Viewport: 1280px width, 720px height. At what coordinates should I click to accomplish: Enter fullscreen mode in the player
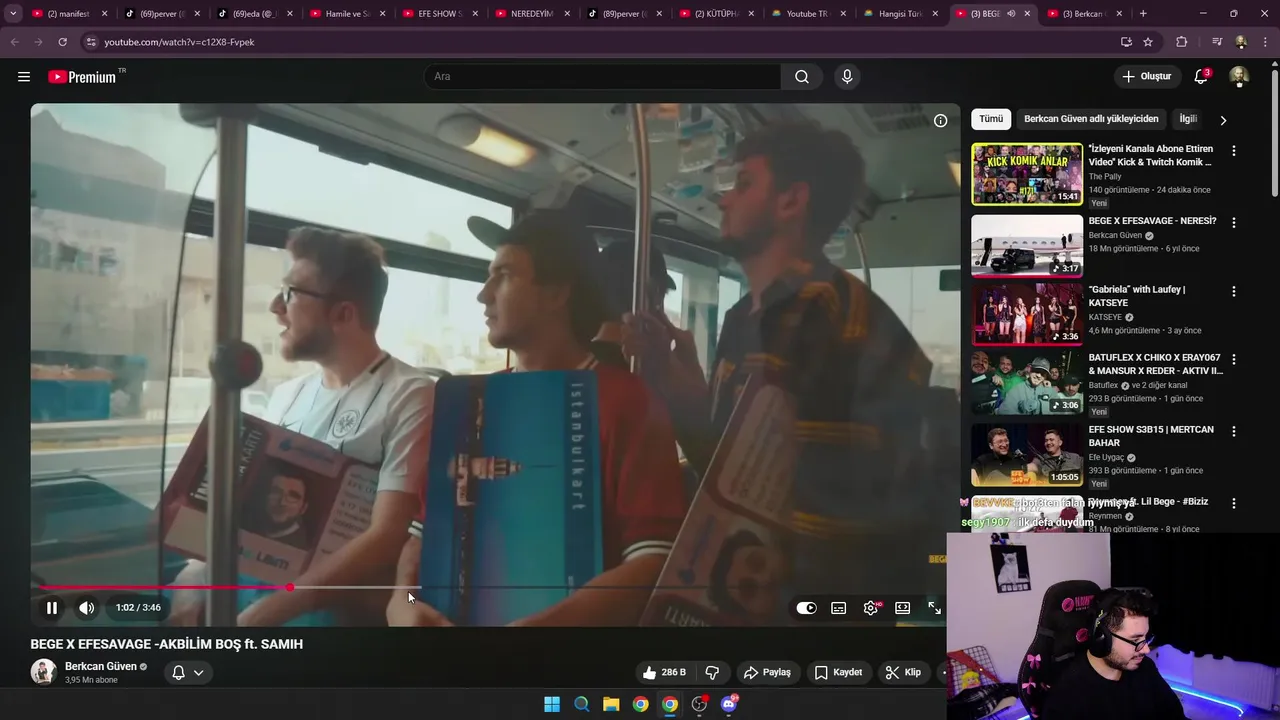point(934,607)
